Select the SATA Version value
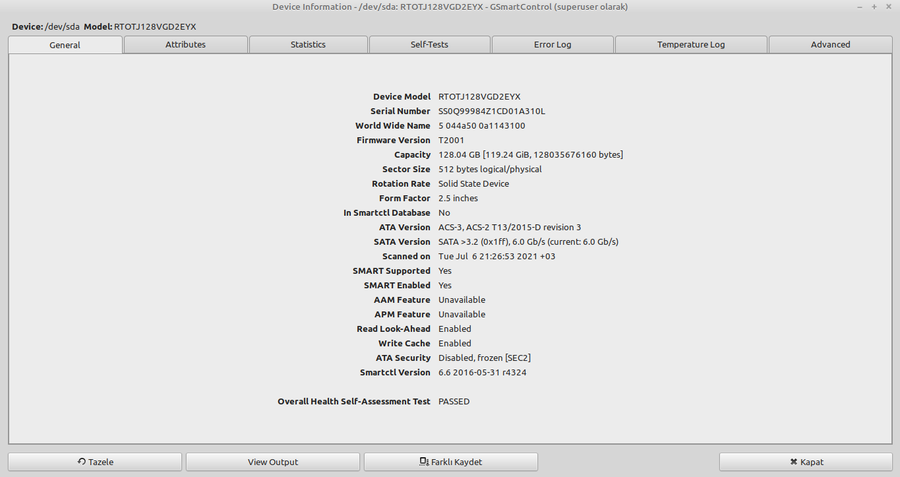 tap(528, 242)
